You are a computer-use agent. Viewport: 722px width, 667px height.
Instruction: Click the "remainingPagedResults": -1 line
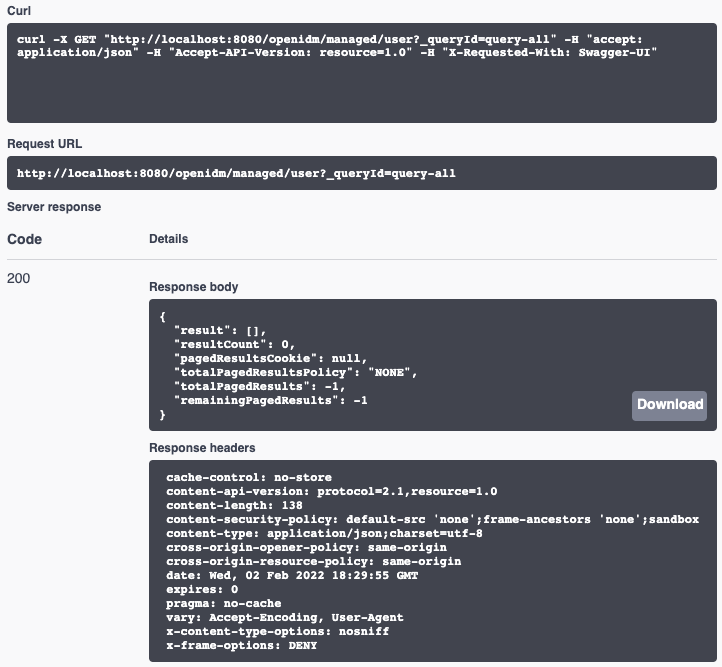271,400
